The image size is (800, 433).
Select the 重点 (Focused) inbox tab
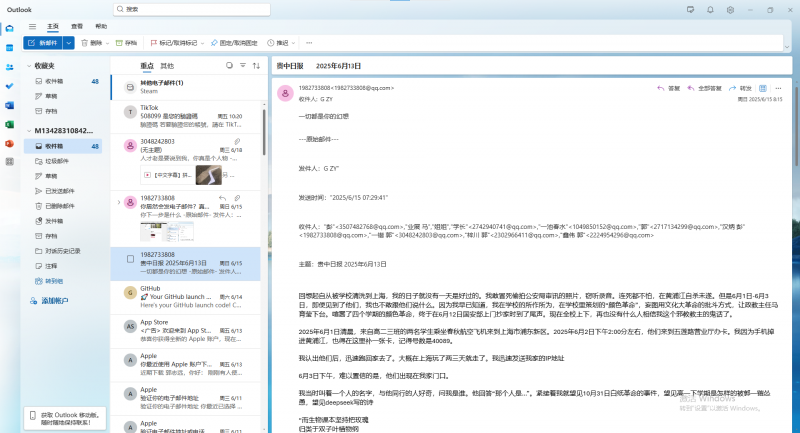(x=147, y=66)
